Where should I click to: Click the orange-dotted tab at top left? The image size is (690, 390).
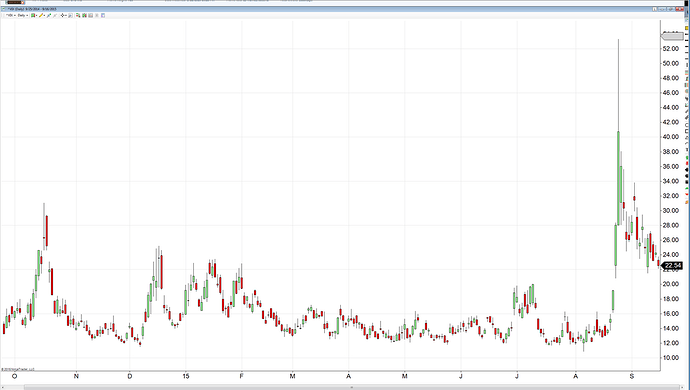[15, 2]
